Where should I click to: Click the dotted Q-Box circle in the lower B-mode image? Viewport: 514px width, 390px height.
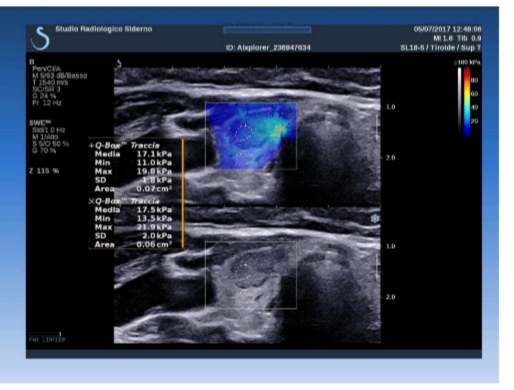(x=244, y=271)
